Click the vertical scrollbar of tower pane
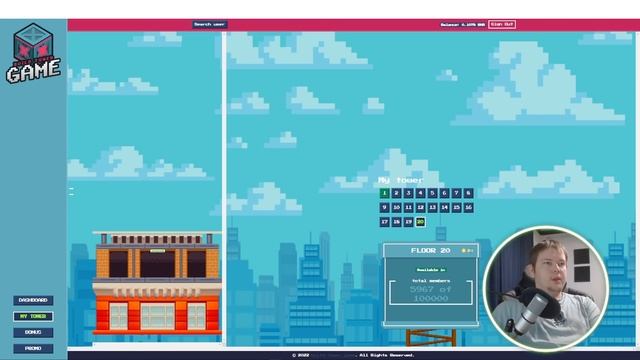The height and width of the screenshot is (360, 640). [x=224, y=188]
